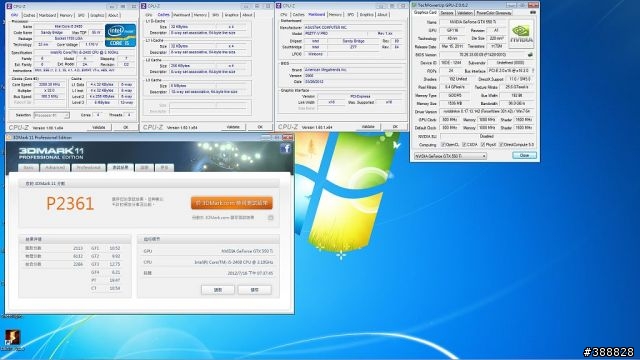Tick the checkbox below the orange 3DMark button
The image size is (640, 360).
point(271,218)
